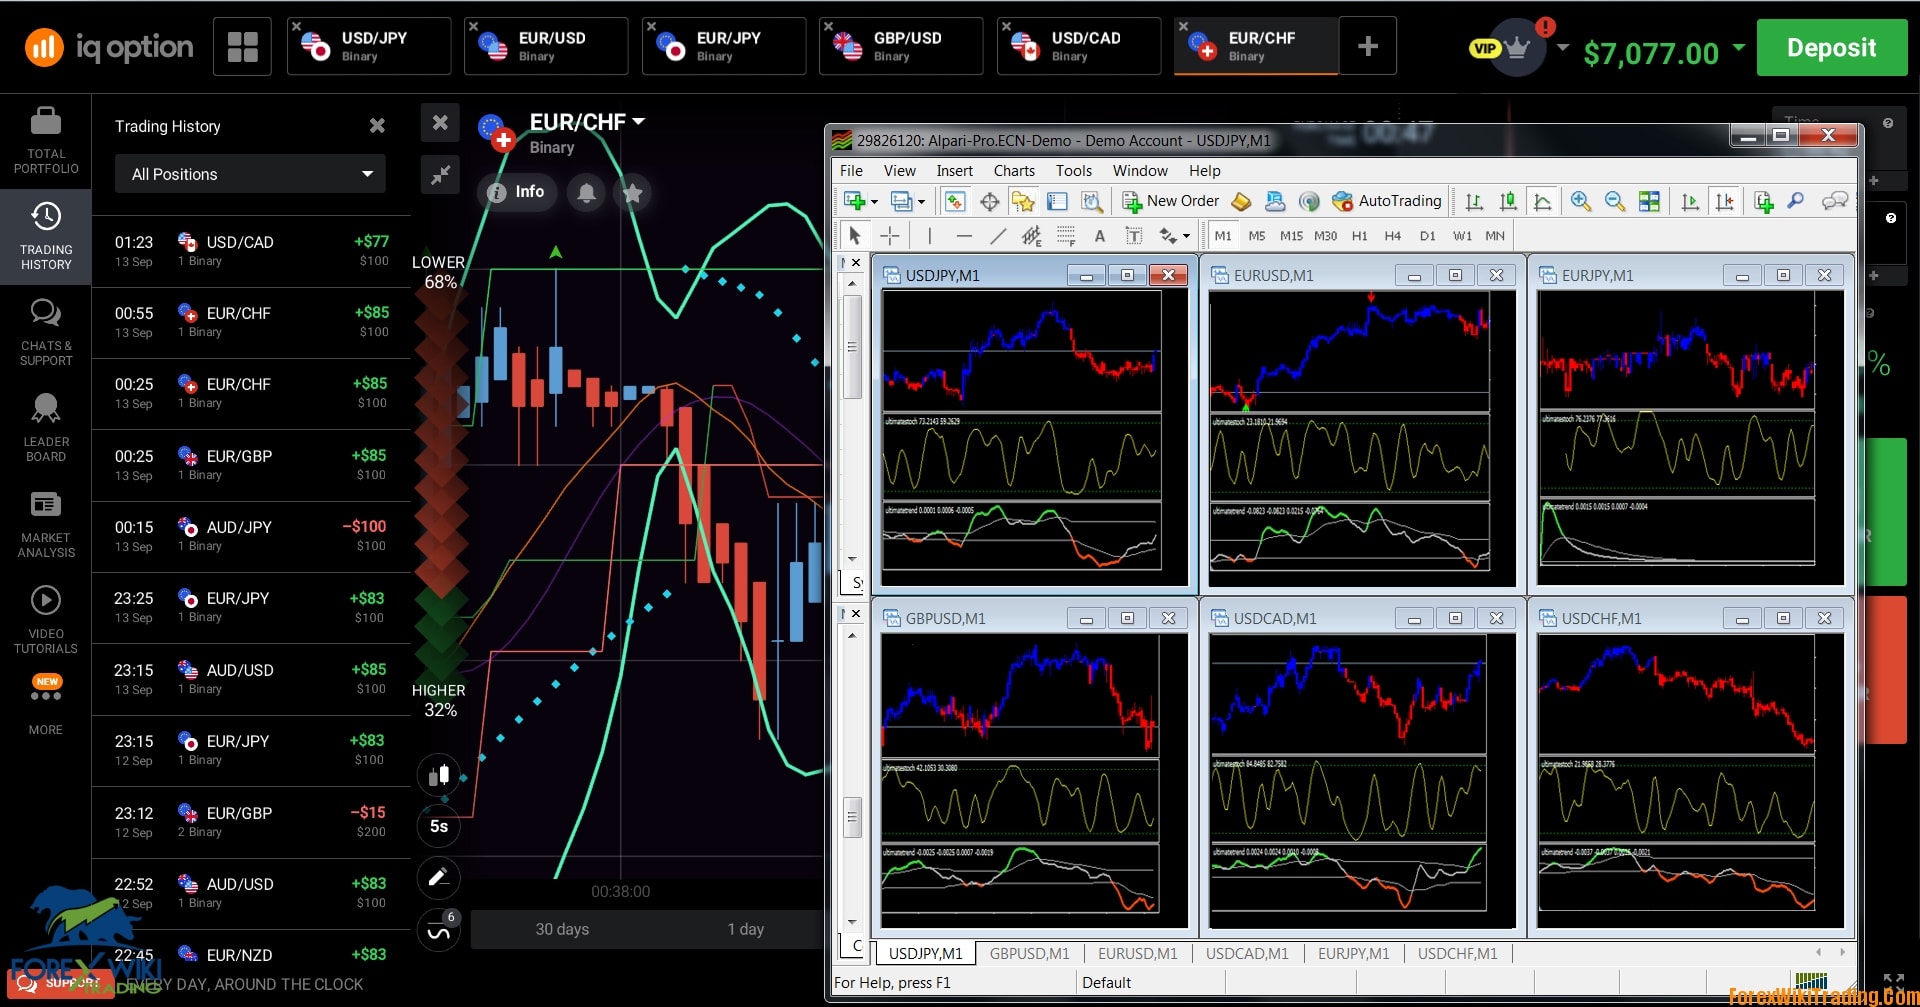Star EUR/CHF as a favorite

click(x=631, y=192)
